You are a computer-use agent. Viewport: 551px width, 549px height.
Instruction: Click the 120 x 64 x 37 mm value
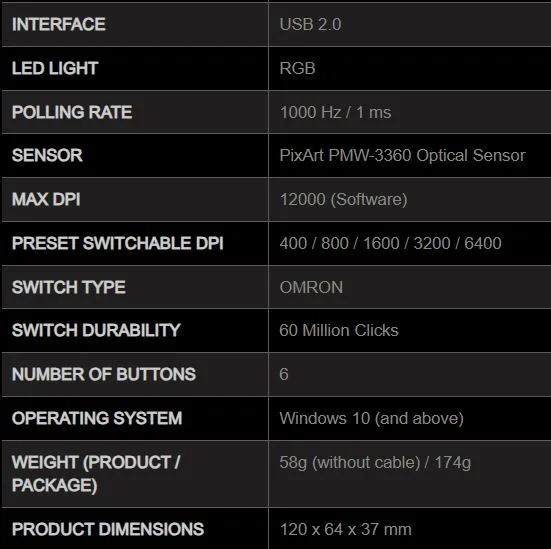click(345, 529)
